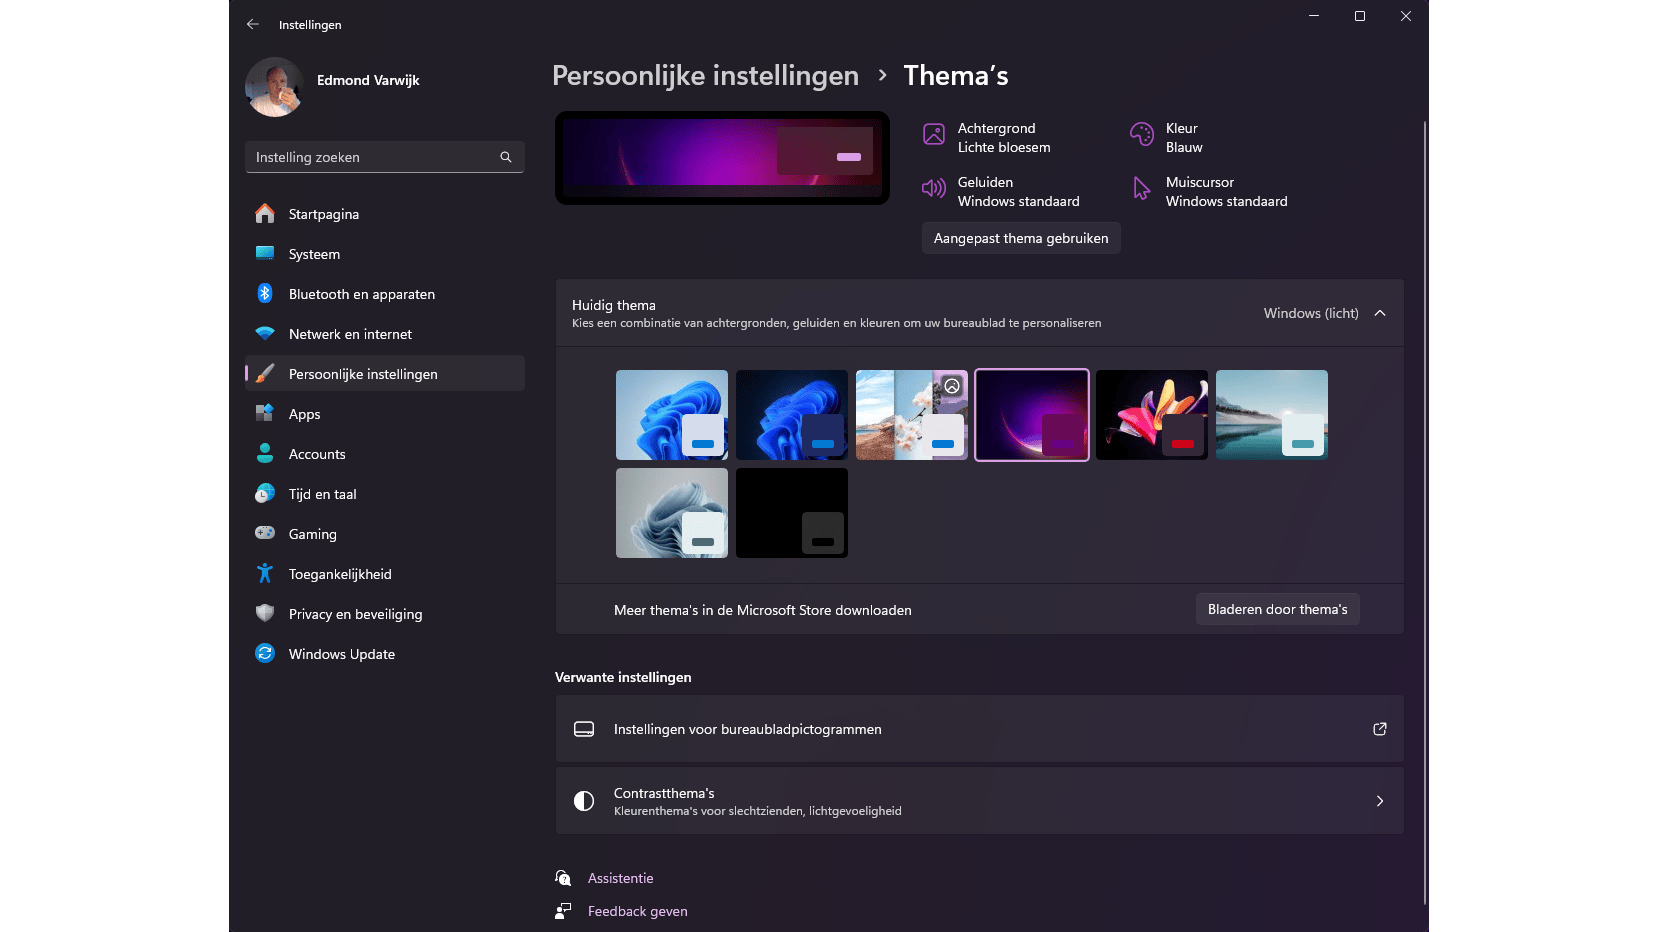
Task: Open the Systeem settings page
Action: 385,254
